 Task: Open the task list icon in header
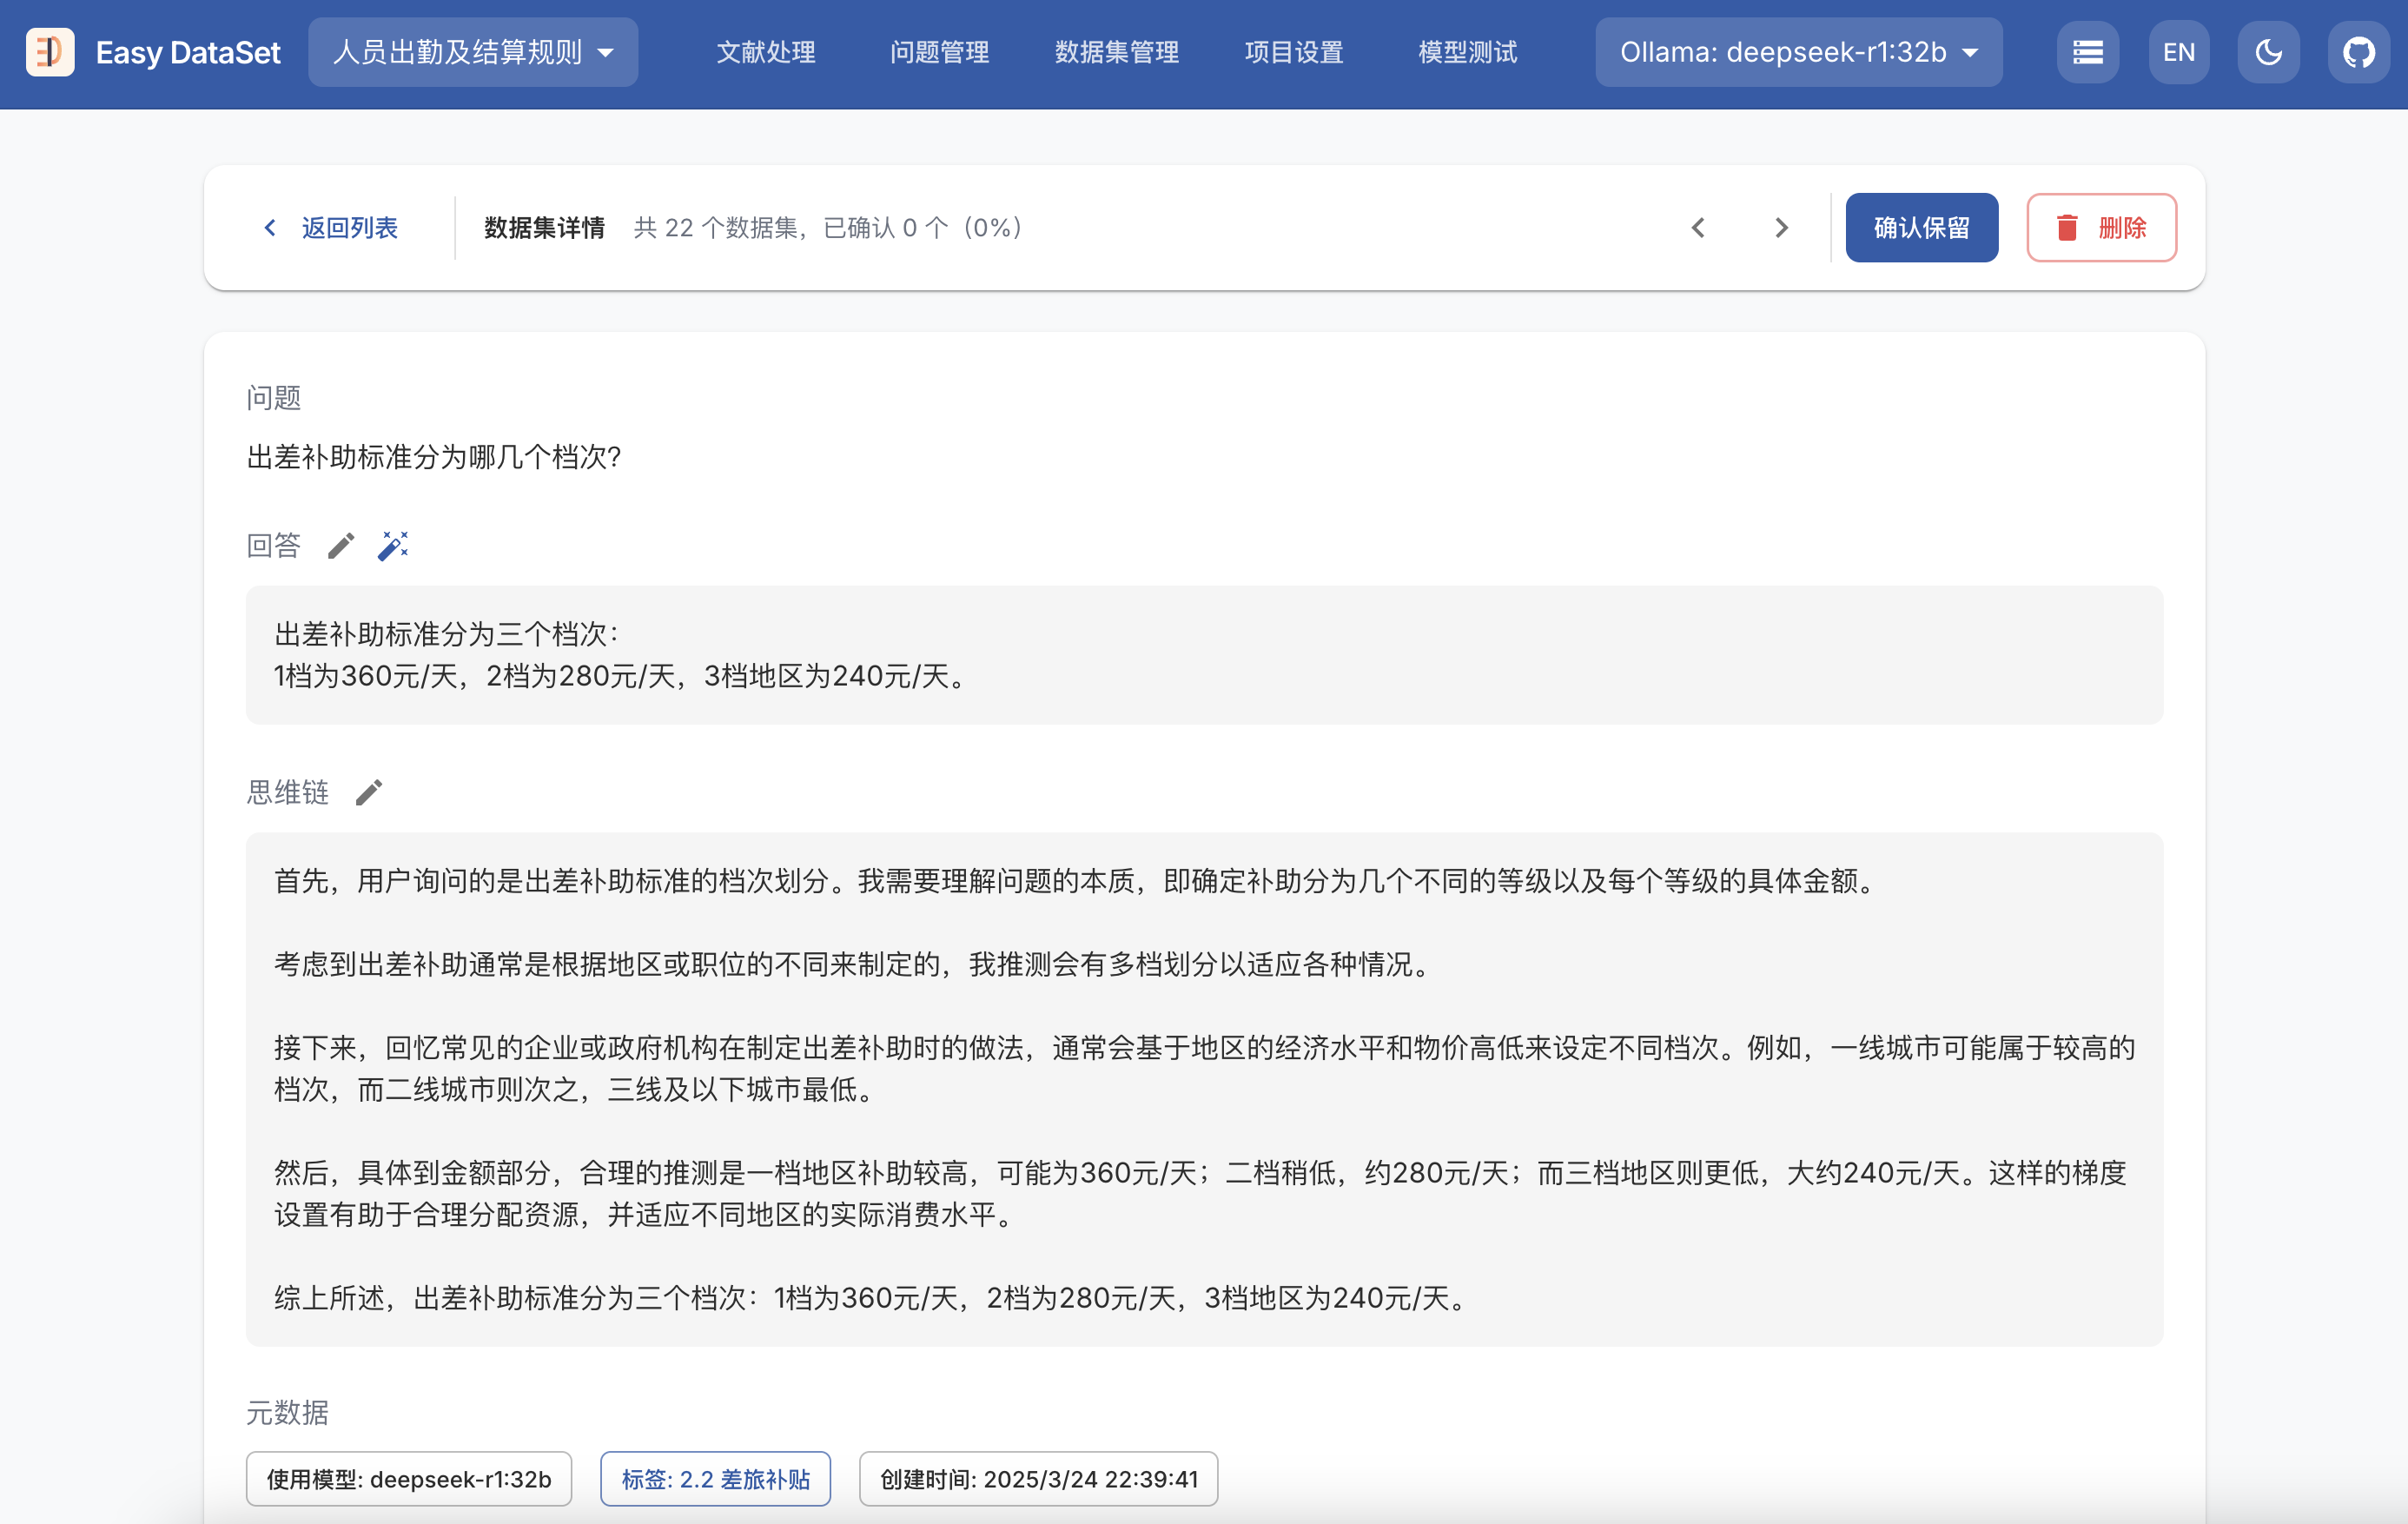(2087, 52)
